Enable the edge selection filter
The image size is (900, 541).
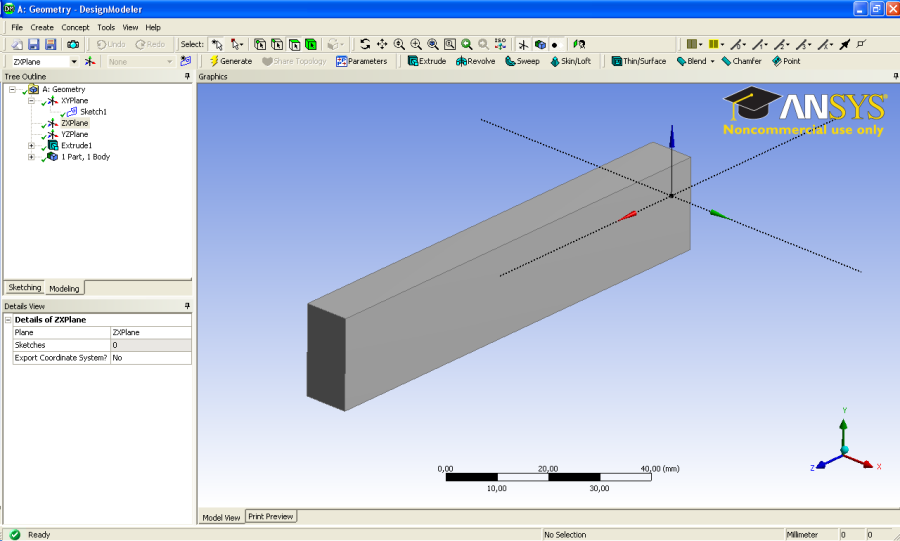(x=277, y=44)
